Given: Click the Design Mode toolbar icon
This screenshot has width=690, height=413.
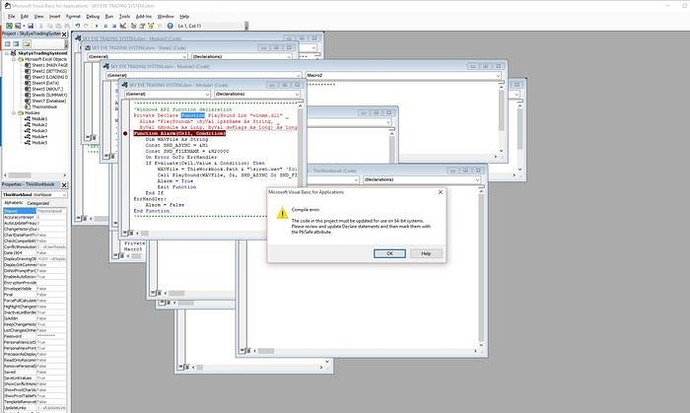Looking at the screenshot, I should click(123, 26).
